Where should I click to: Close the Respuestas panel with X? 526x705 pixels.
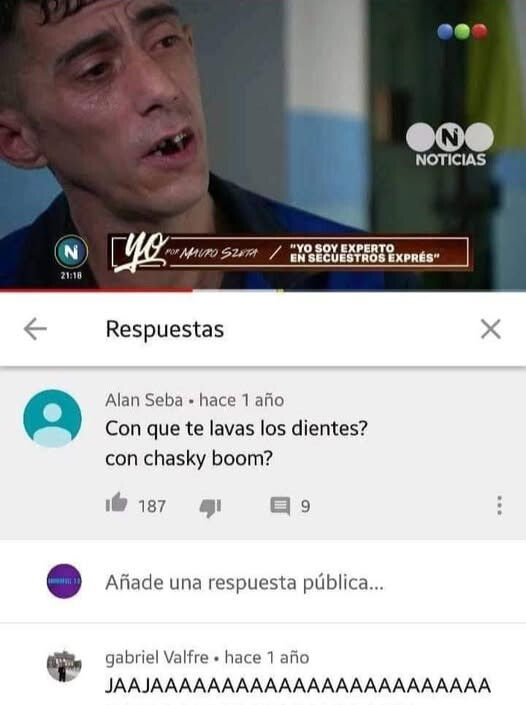(x=490, y=329)
